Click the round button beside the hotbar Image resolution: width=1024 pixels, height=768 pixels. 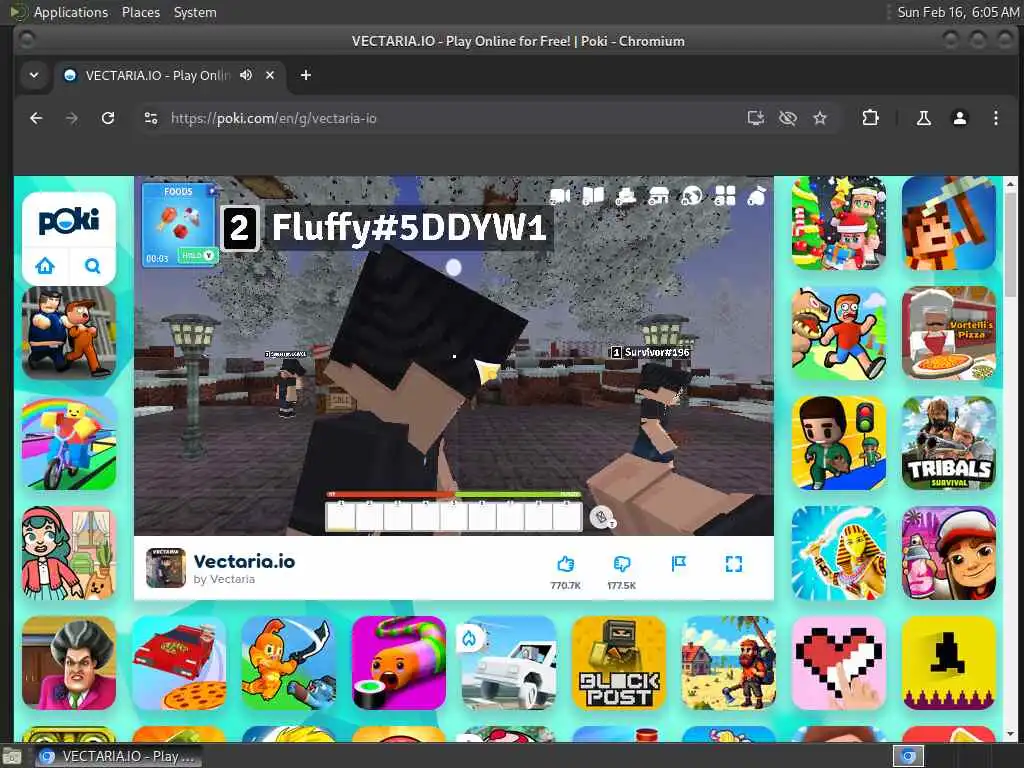[601, 517]
